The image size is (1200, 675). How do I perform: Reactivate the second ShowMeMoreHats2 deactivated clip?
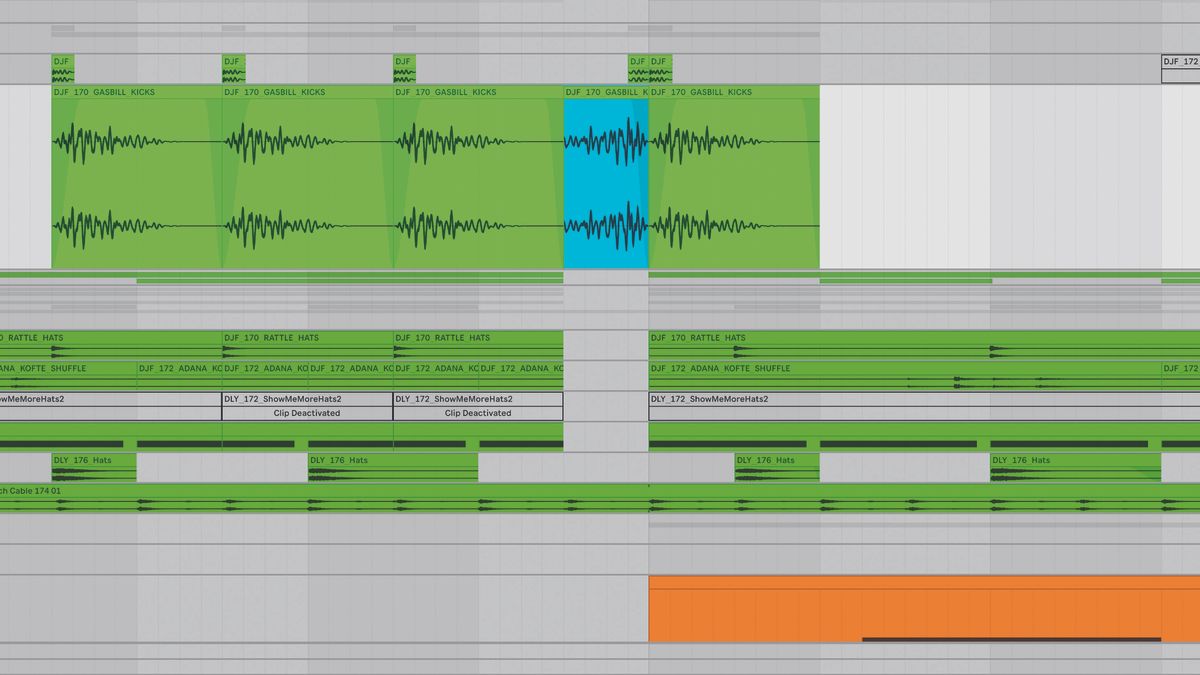pos(478,413)
